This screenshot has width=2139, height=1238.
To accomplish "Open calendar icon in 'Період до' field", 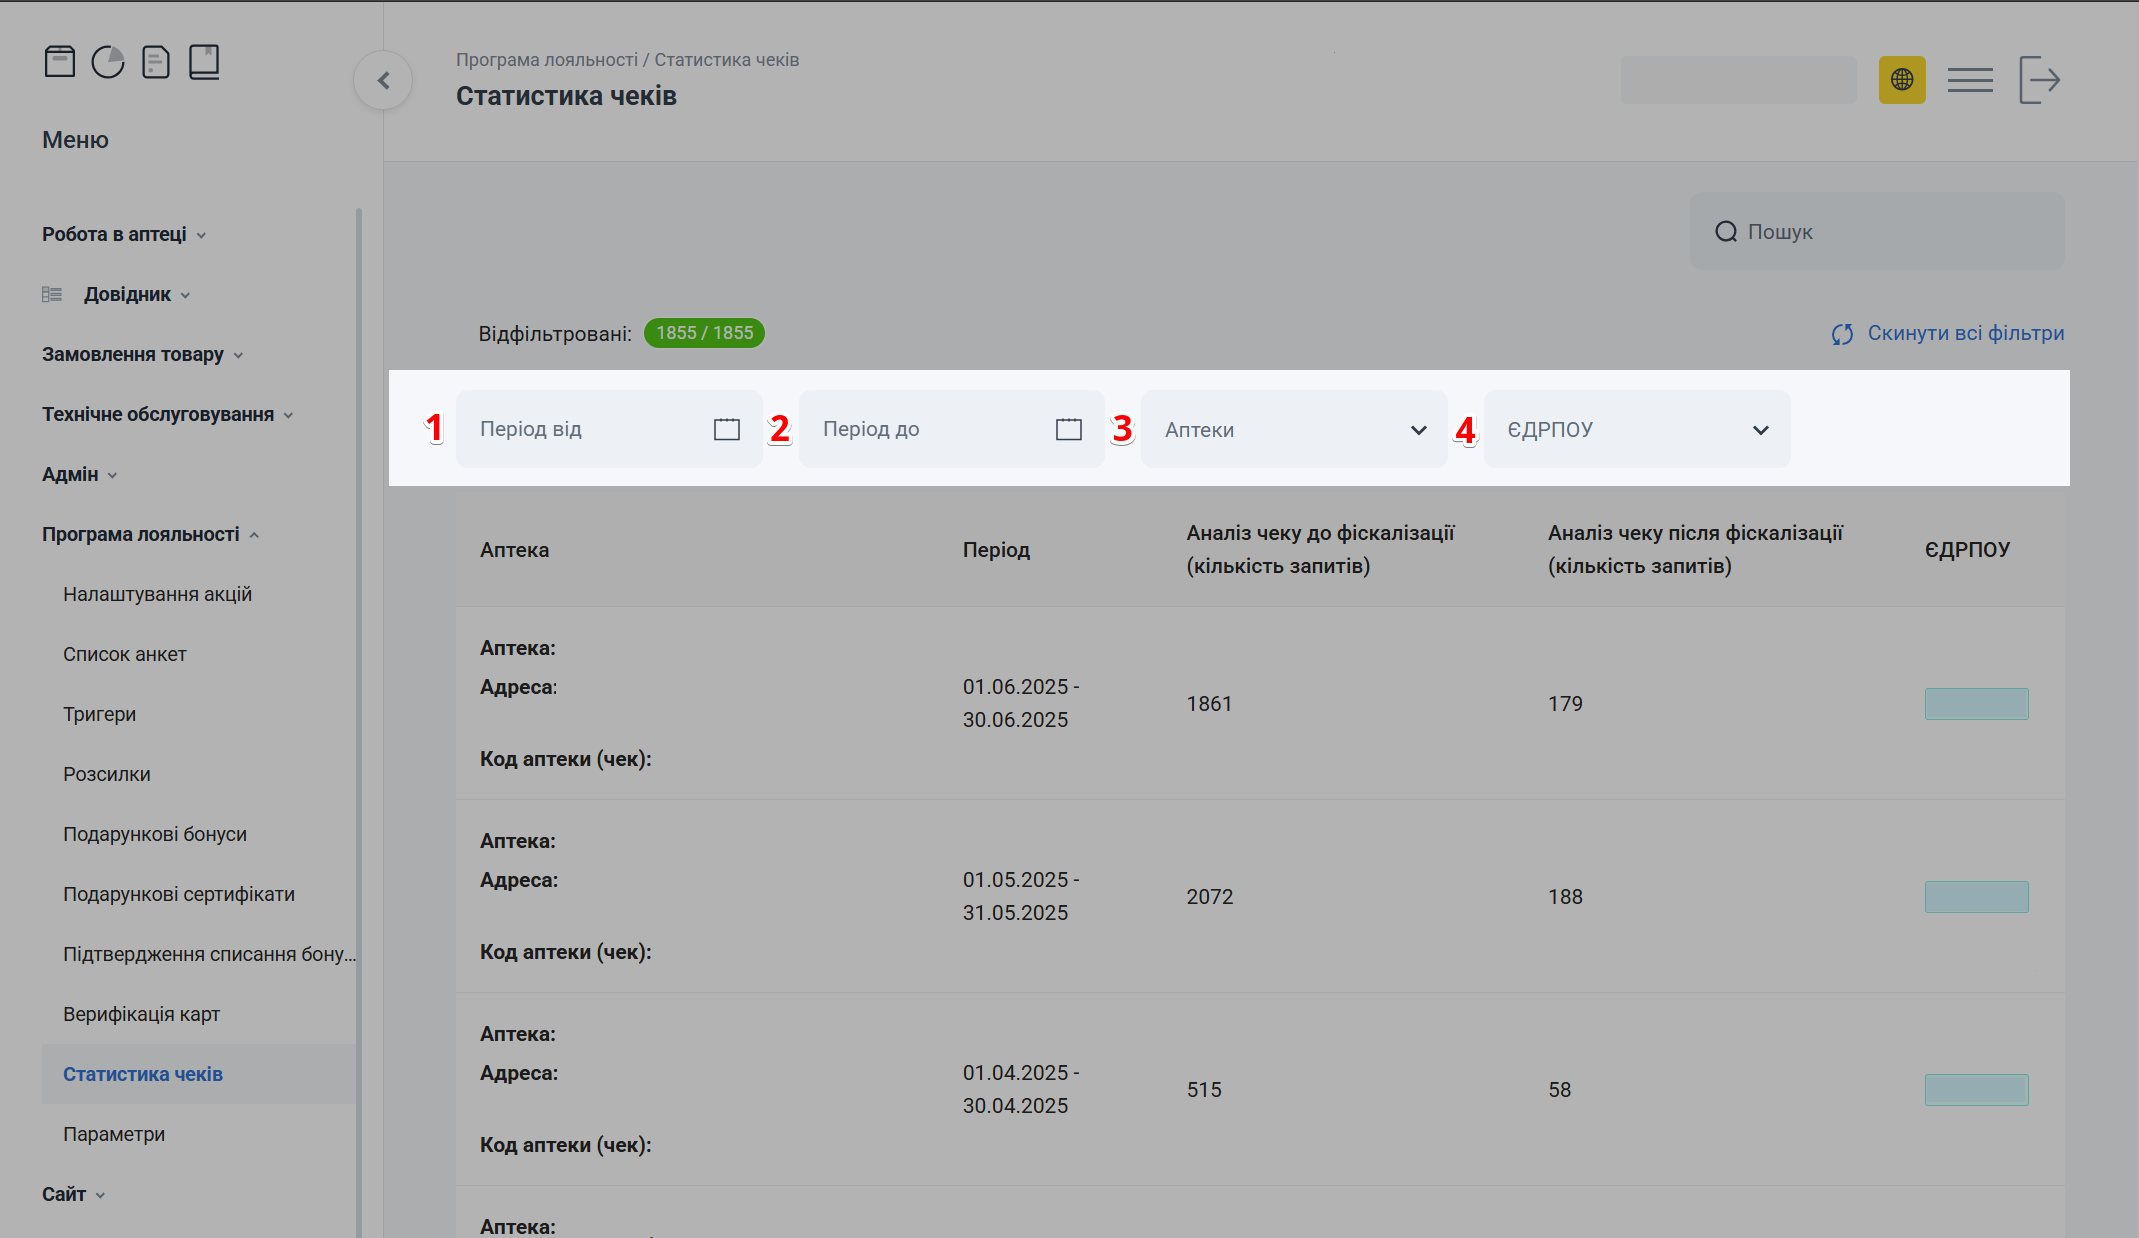I will coord(1069,430).
